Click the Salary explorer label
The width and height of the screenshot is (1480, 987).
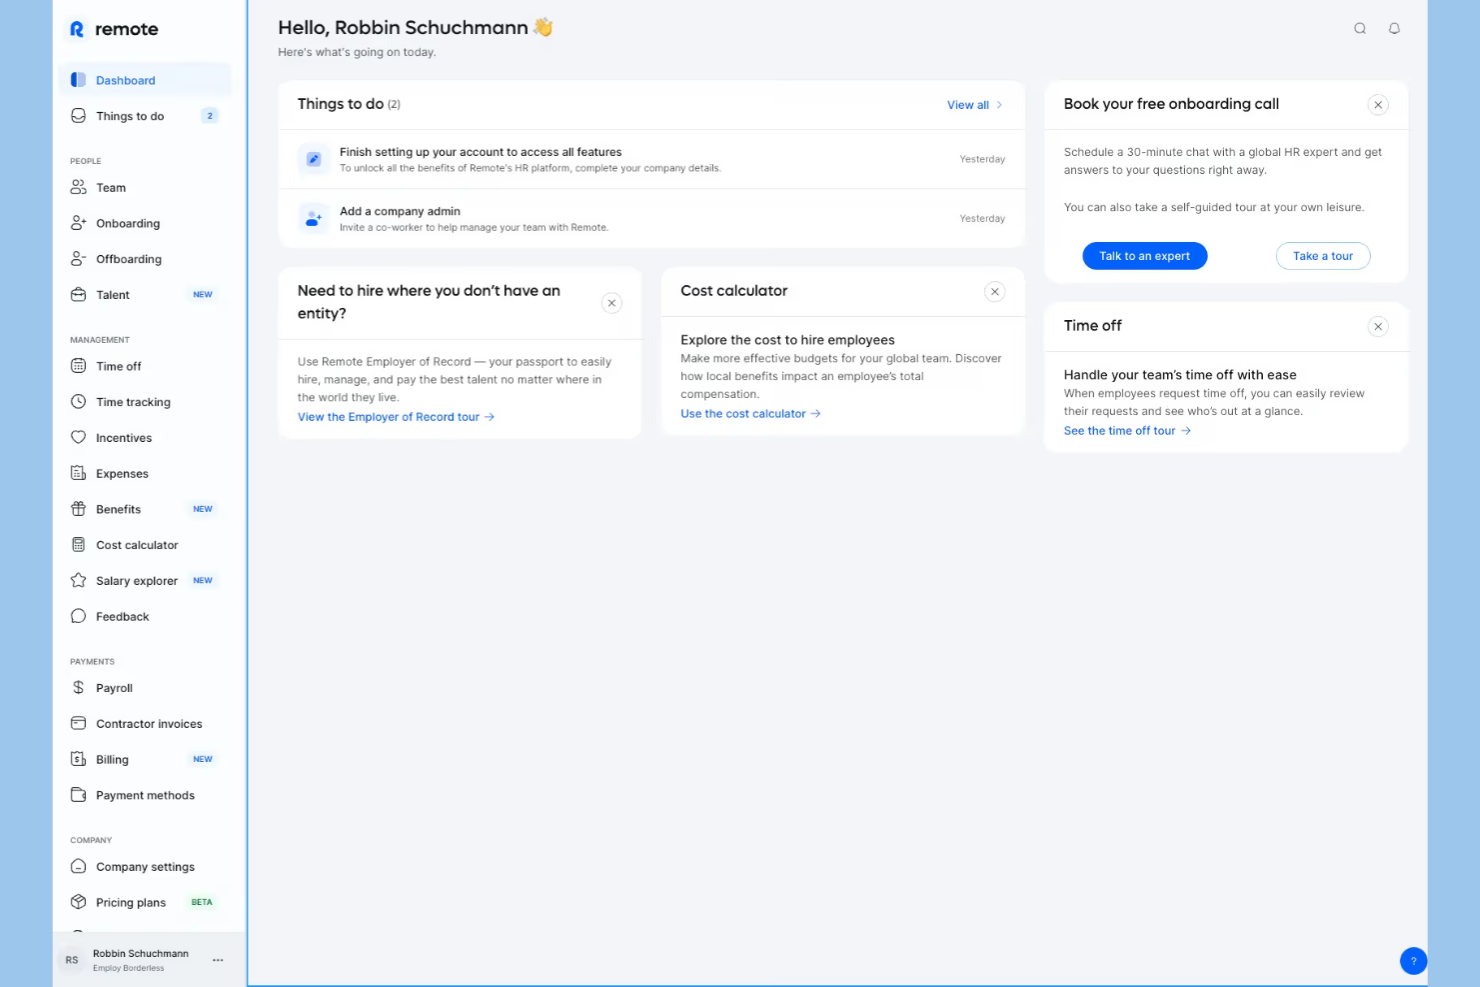137,581
